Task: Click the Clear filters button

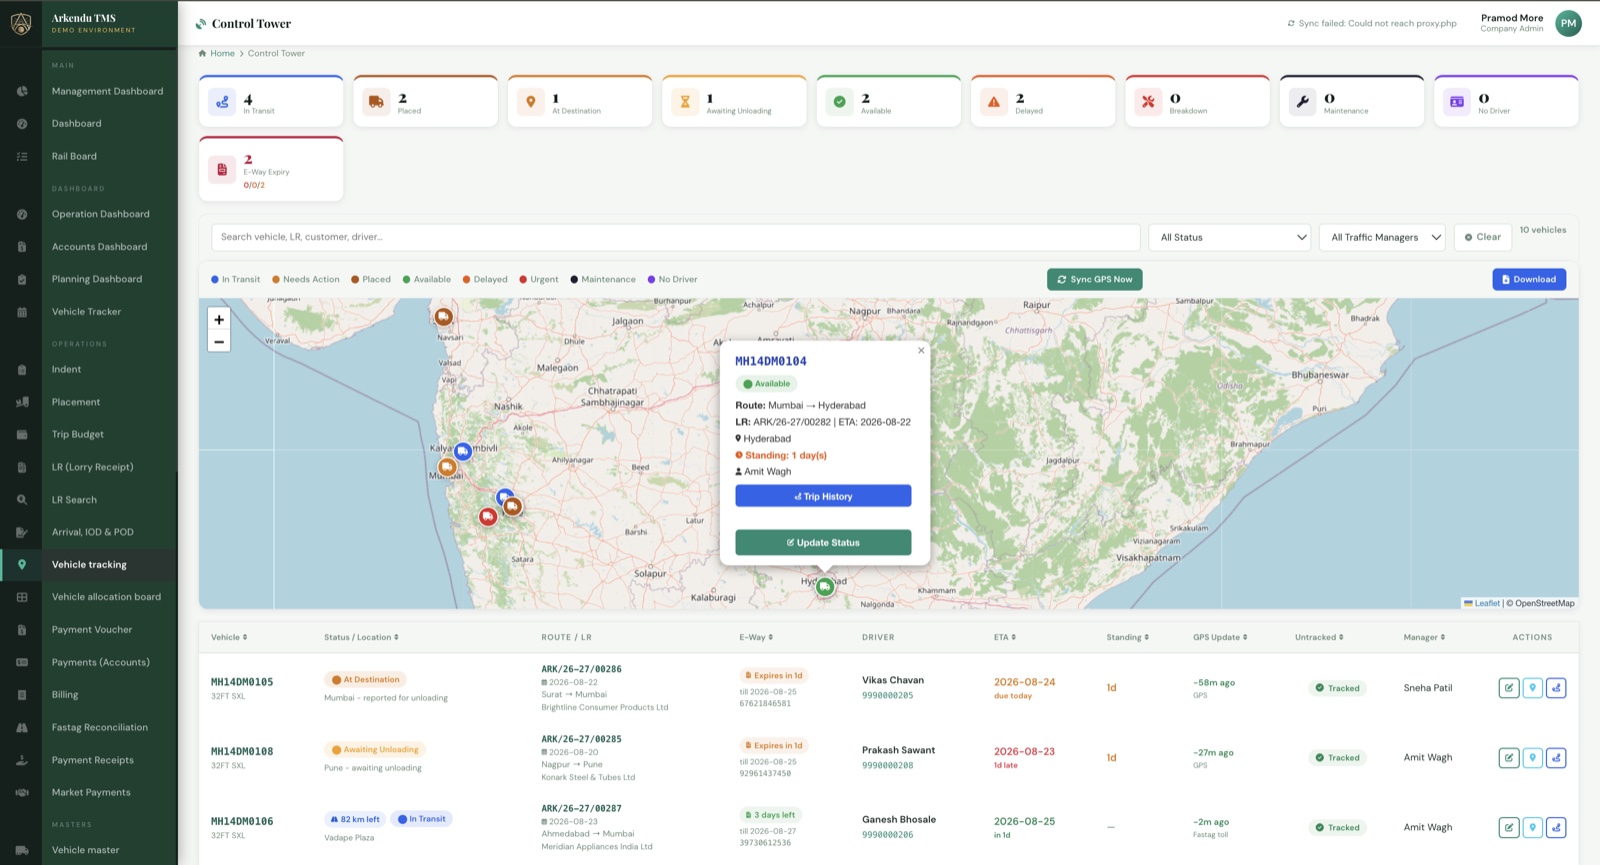Action: click(x=1483, y=237)
